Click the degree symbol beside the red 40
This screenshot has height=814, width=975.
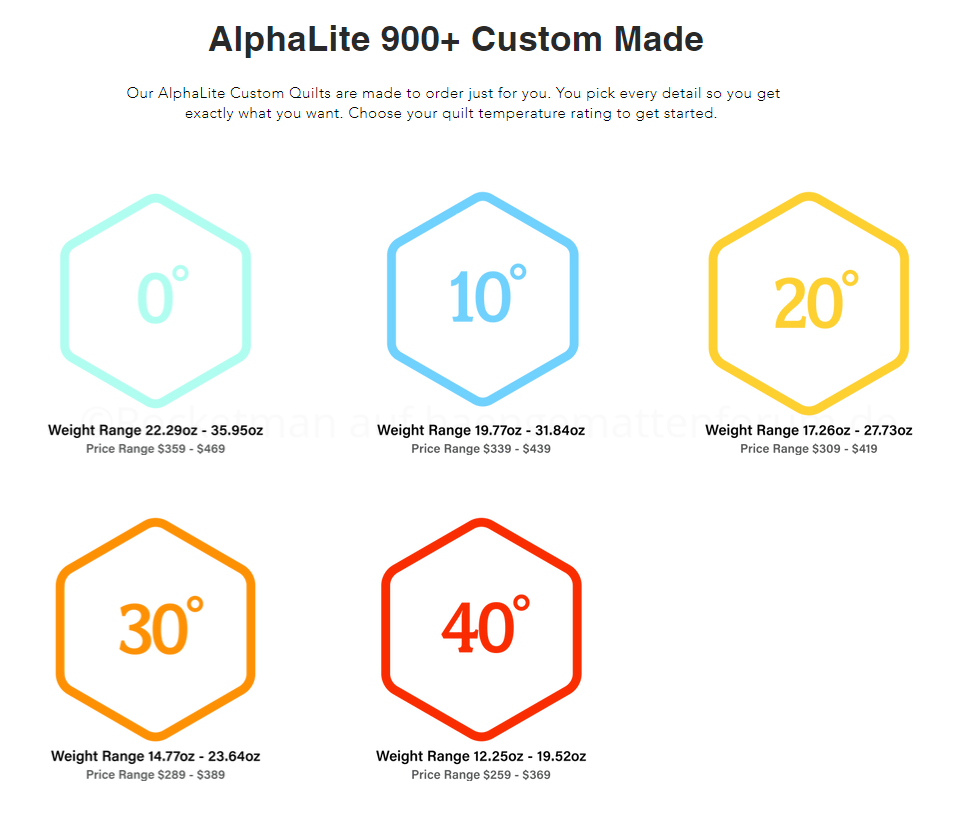click(521, 603)
